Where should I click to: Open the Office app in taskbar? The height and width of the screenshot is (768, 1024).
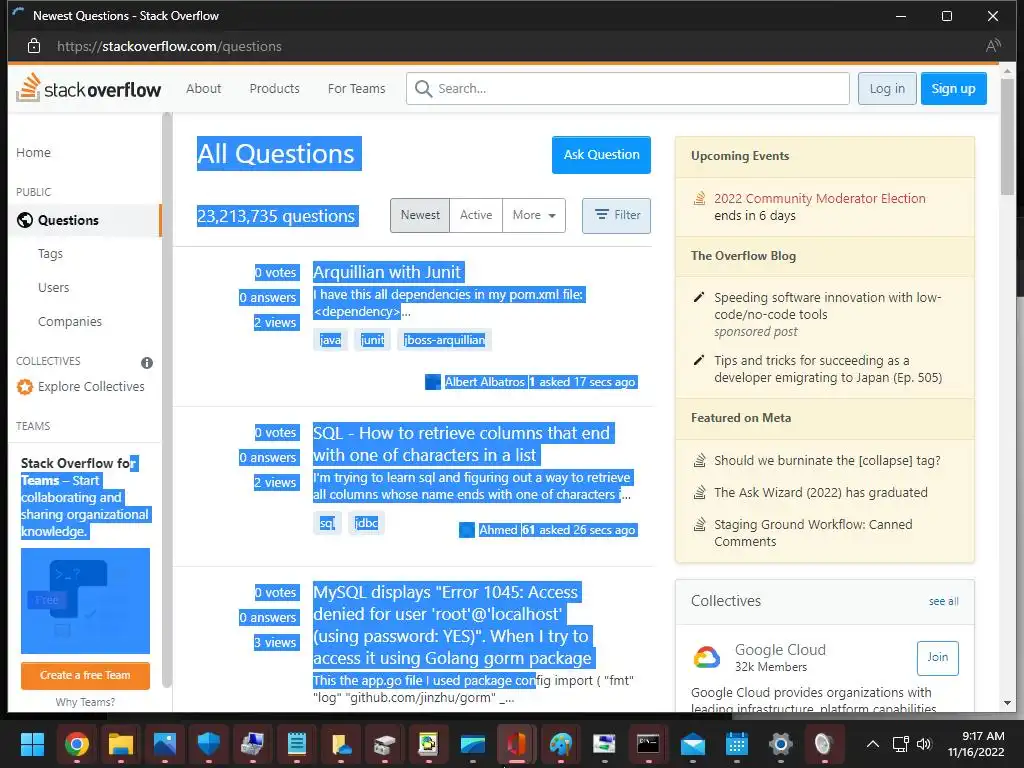click(516, 744)
